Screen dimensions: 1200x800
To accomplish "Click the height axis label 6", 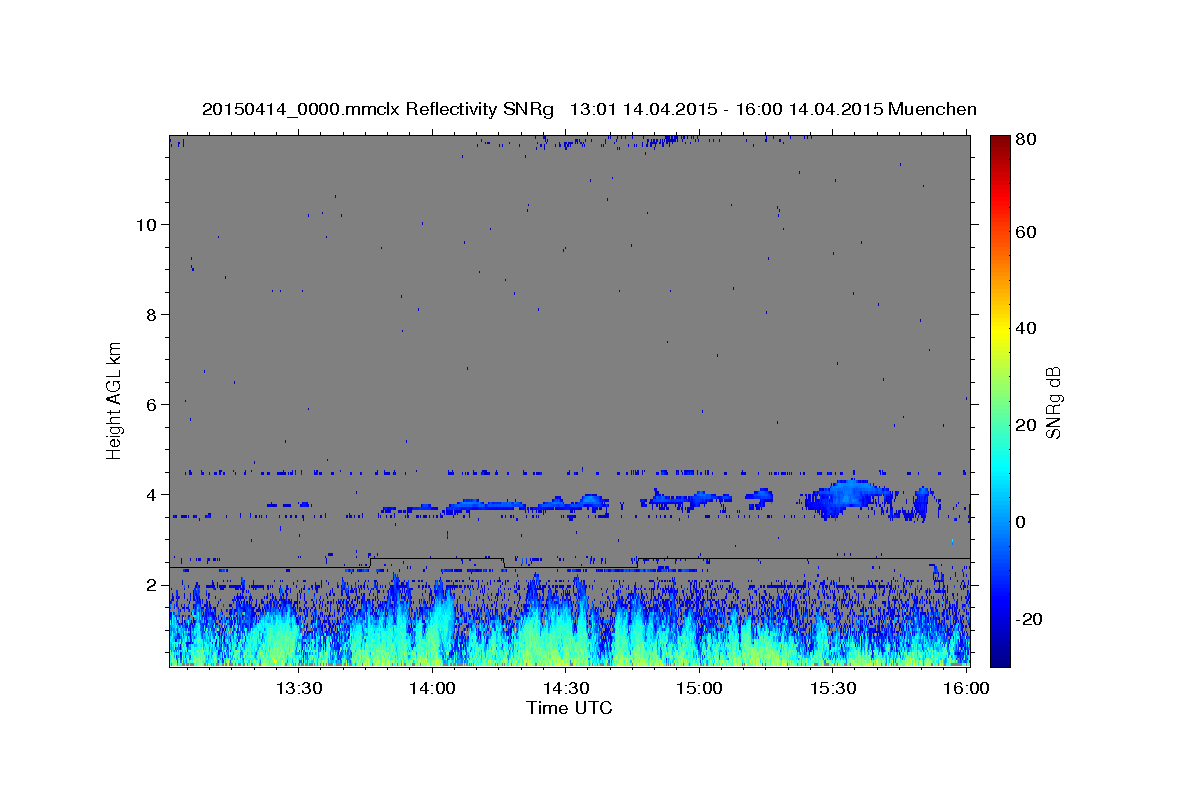I will (x=151, y=404).
